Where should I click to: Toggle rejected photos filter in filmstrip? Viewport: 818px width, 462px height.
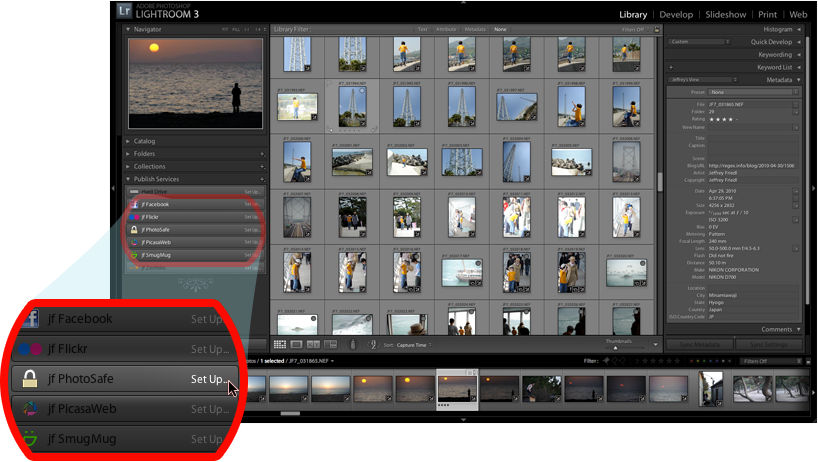click(x=622, y=361)
